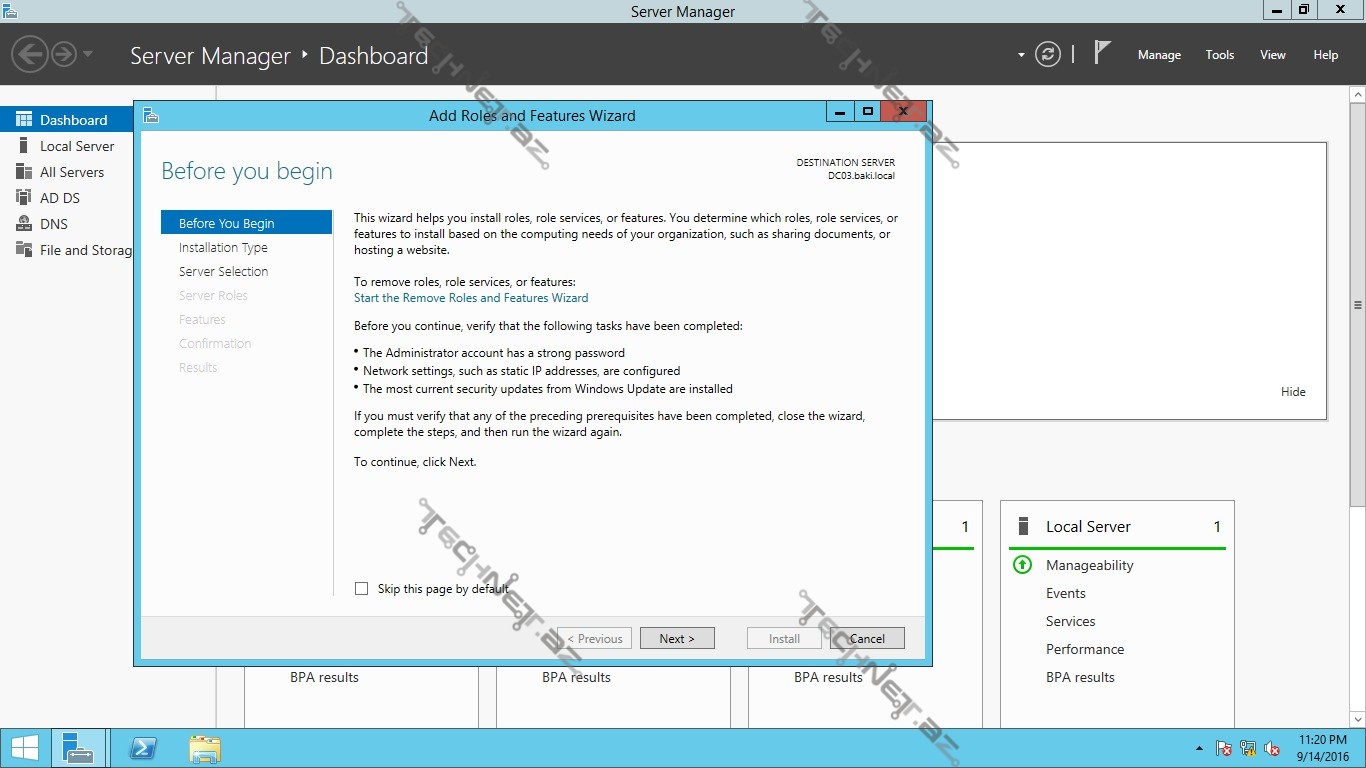1366x768 pixels.
Task: Click the Local Server Manageability status icon
Action: [x=1022, y=565]
